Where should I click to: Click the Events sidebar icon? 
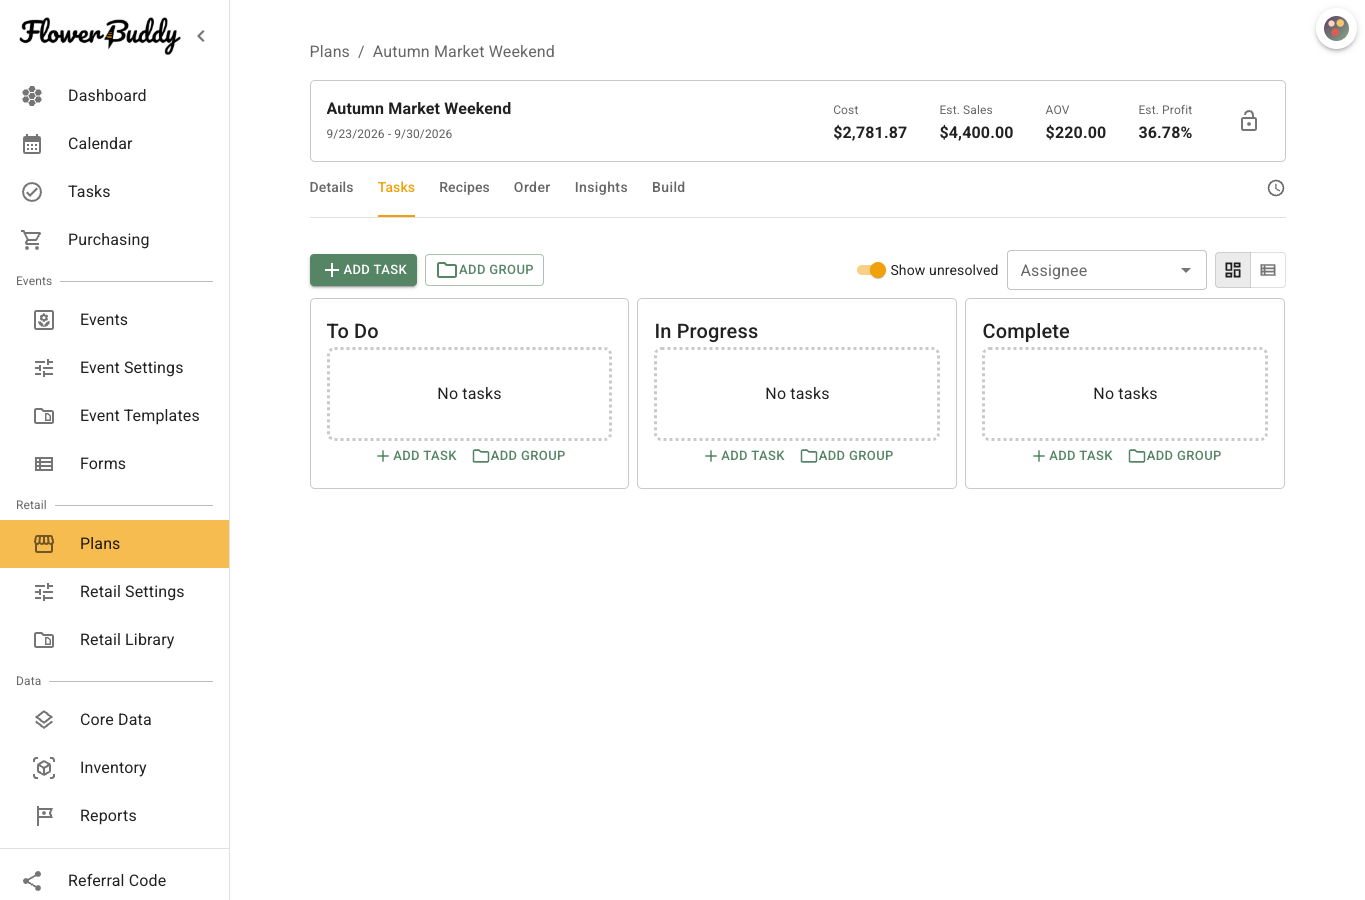click(x=44, y=320)
